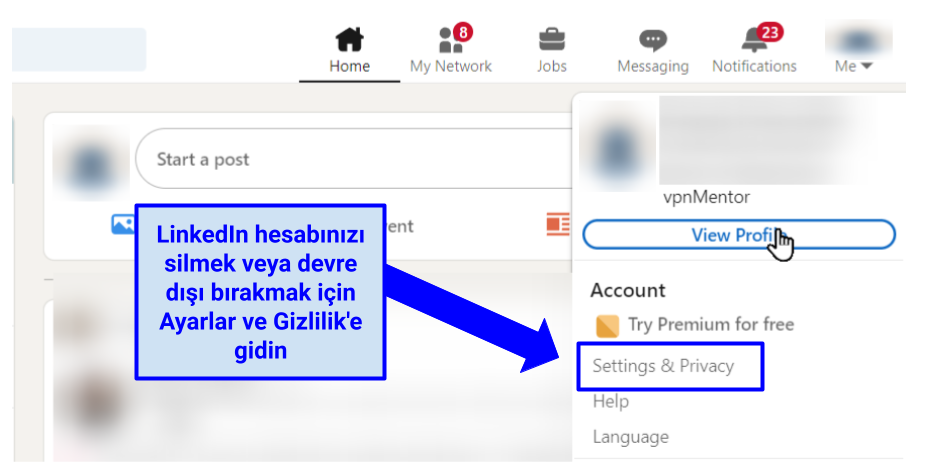Open the Jobs briefcase icon
Screen dimensions: 938x475
point(552,41)
